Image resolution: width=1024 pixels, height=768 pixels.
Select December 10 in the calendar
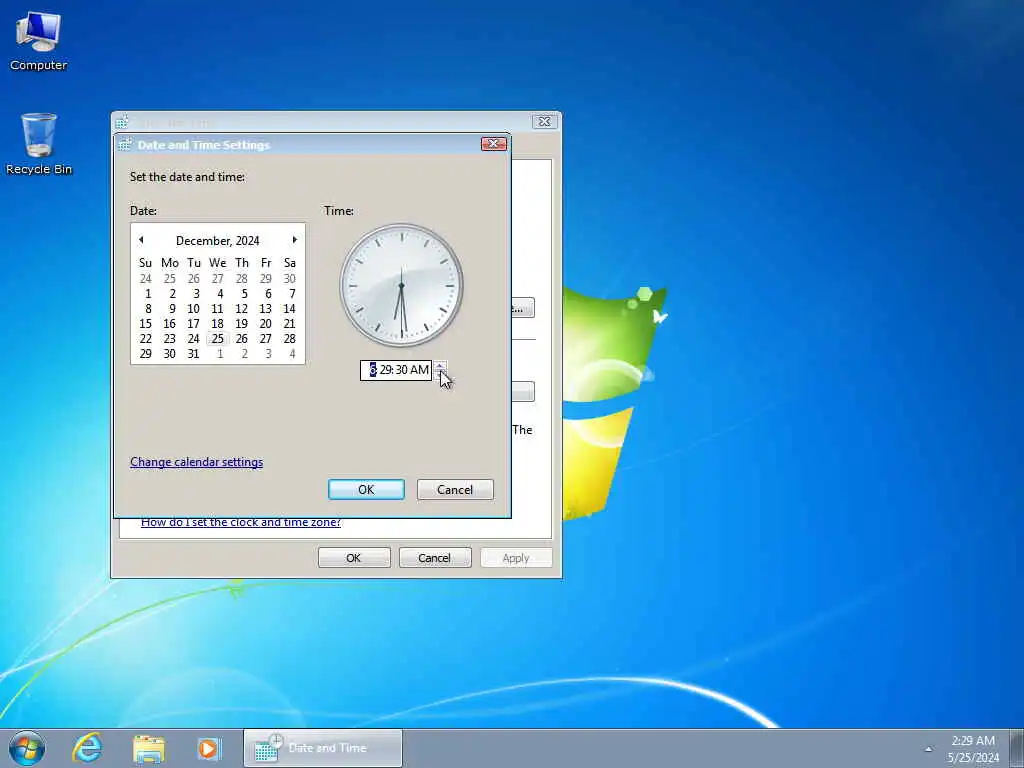point(193,309)
